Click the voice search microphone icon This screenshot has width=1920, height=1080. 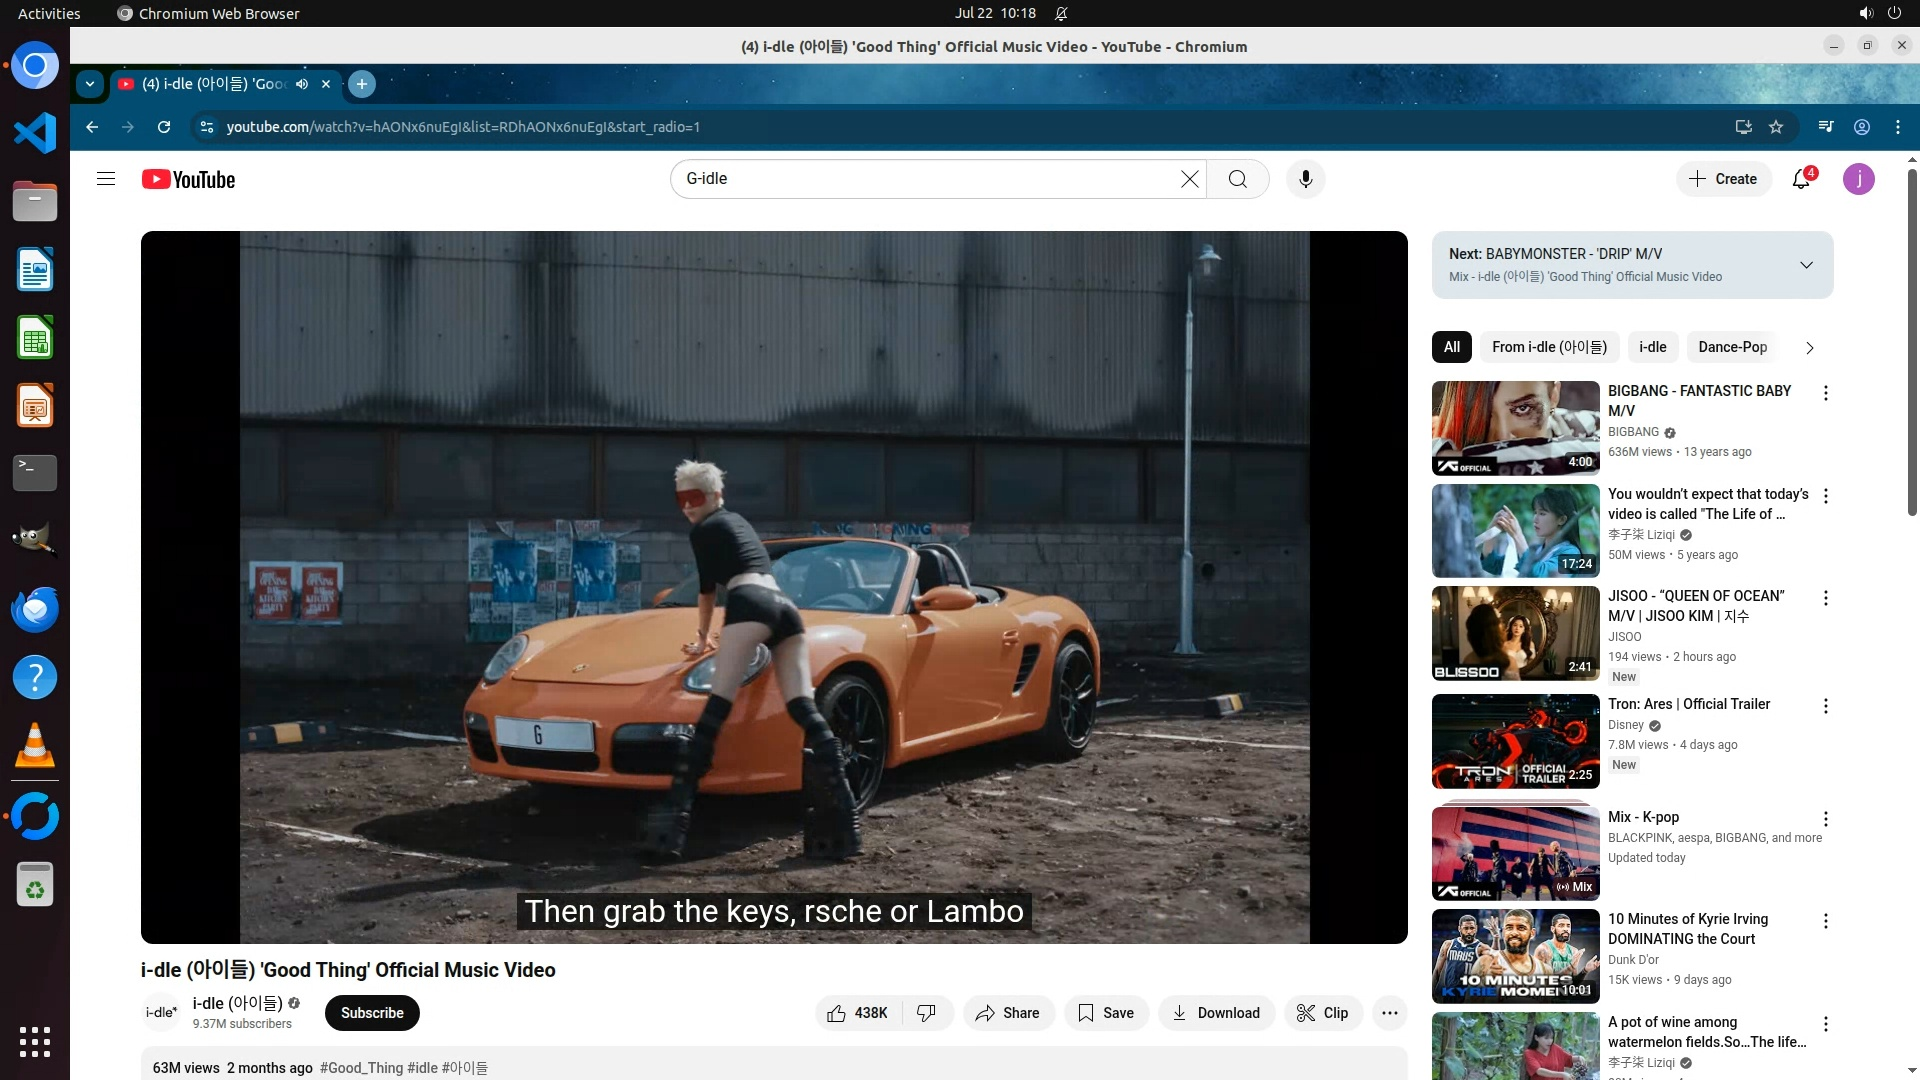[x=1305, y=179]
